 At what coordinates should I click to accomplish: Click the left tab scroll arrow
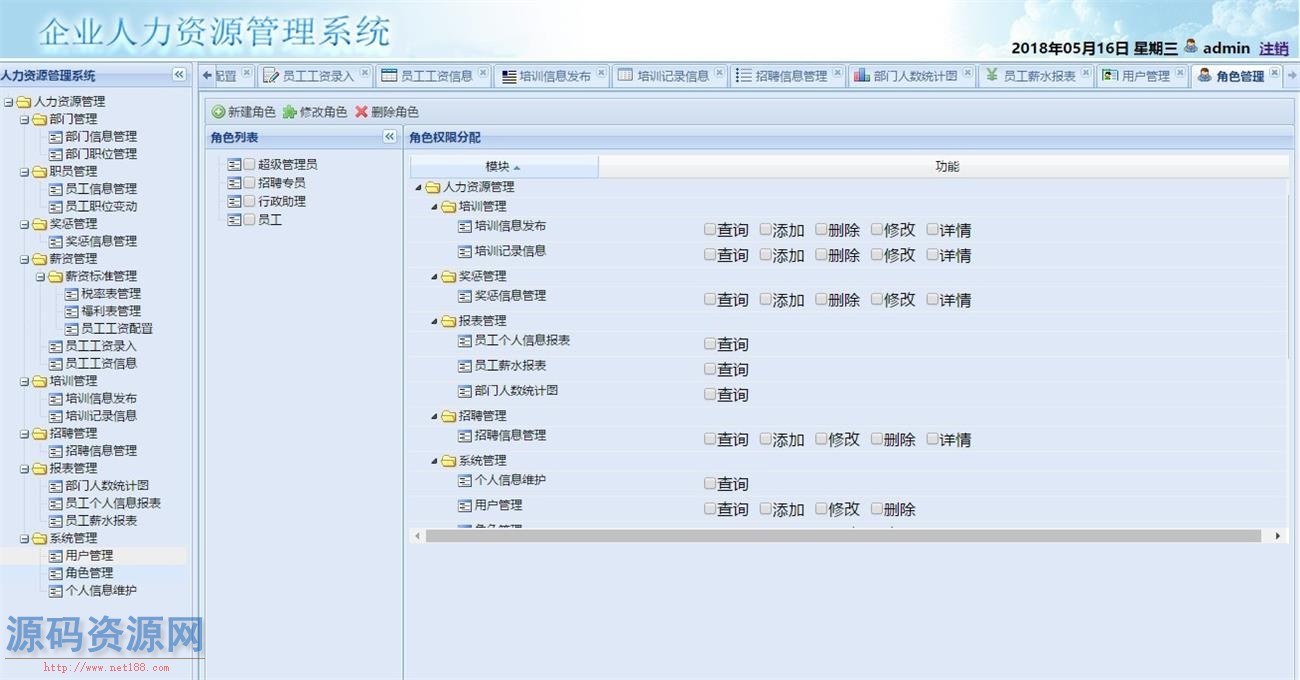(x=208, y=76)
